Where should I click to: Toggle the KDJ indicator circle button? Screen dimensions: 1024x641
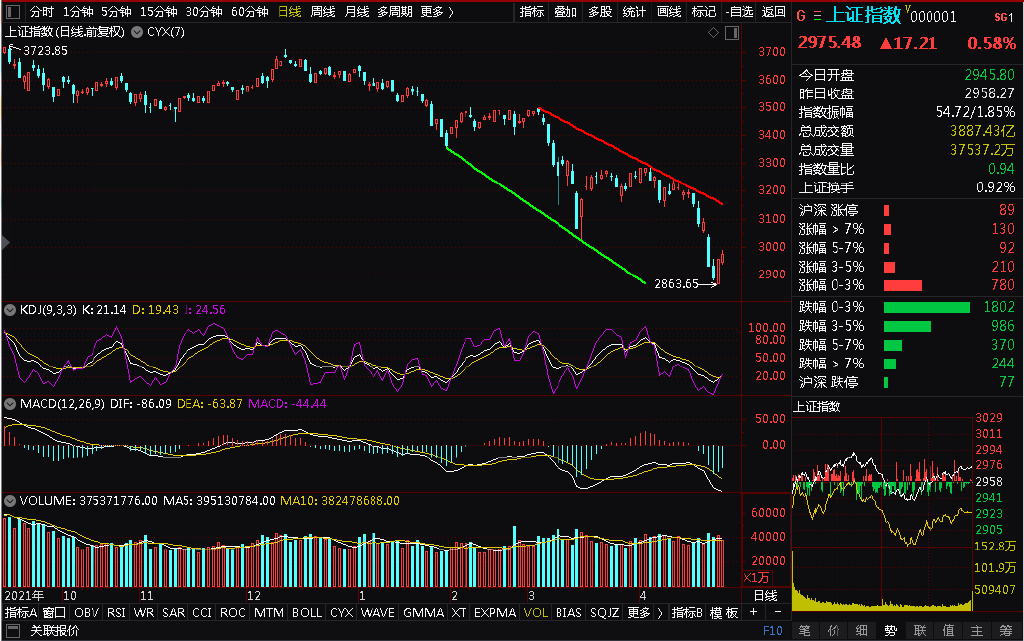[10, 310]
